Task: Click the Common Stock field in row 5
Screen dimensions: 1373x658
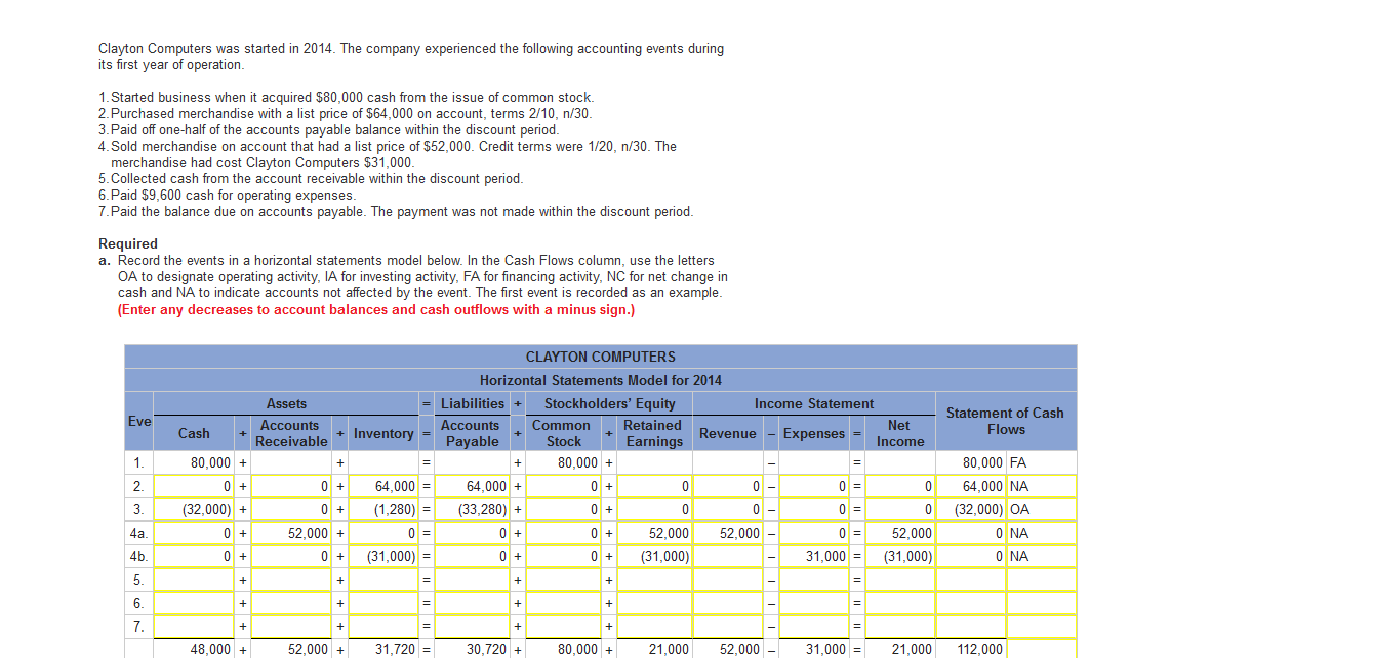Action: [x=564, y=580]
